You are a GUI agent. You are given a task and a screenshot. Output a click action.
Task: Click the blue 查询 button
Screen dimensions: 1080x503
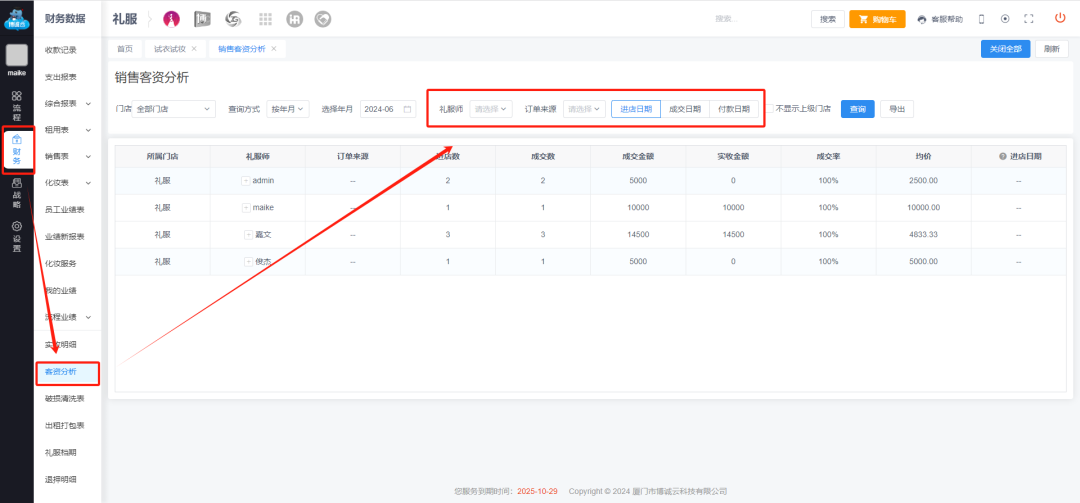858,109
